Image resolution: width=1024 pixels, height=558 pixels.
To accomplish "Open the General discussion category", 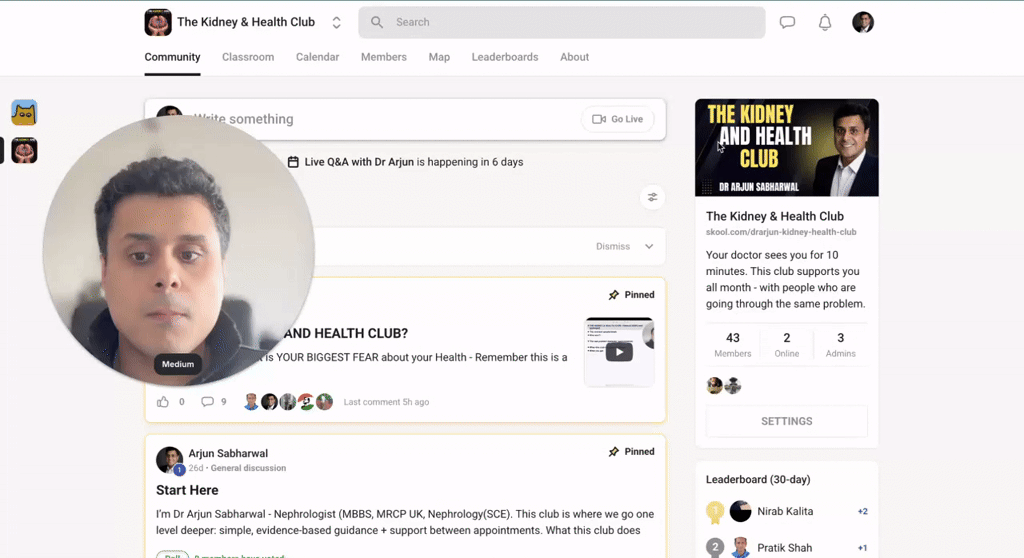I will coord(248,468).
